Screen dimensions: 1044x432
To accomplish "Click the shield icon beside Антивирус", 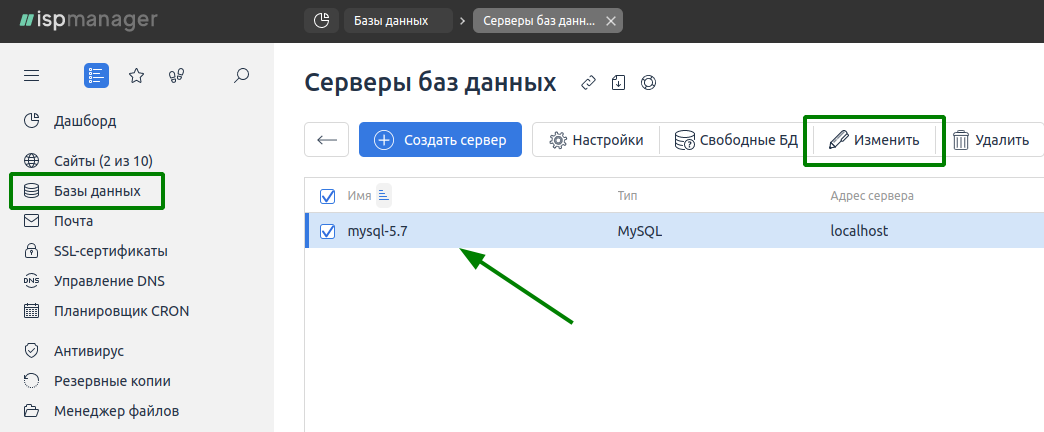I will point(31,350).
